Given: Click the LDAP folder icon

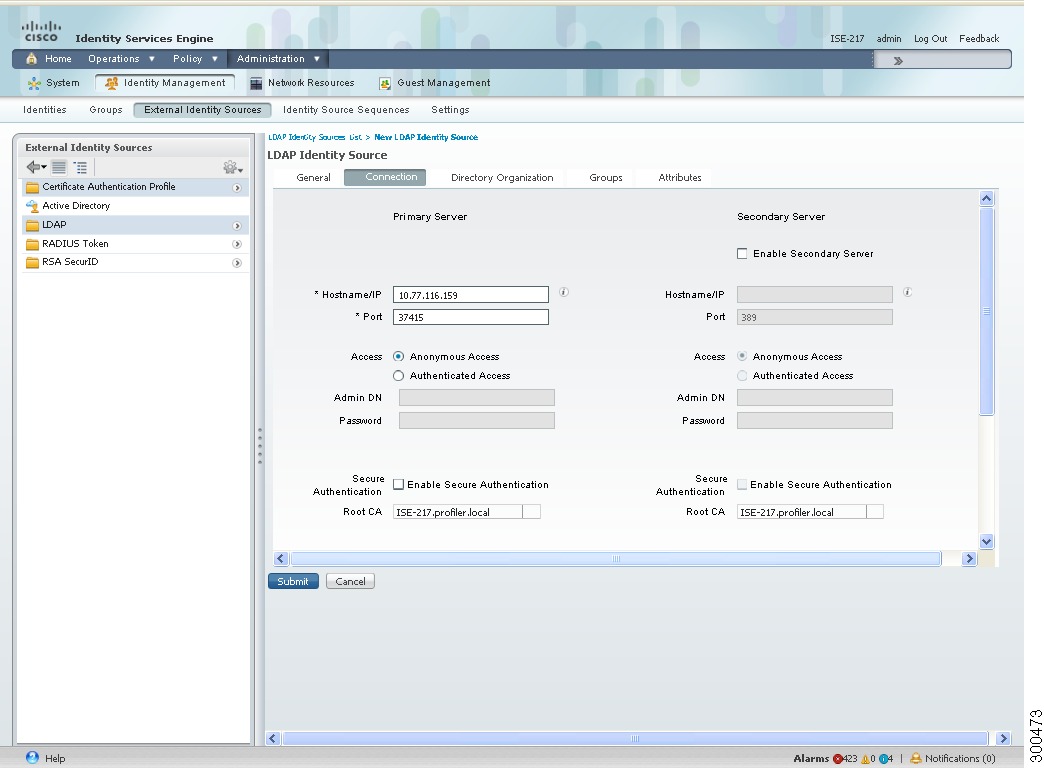Looking at the screenshot, I should pyautogui.click(x=32, y=225).
